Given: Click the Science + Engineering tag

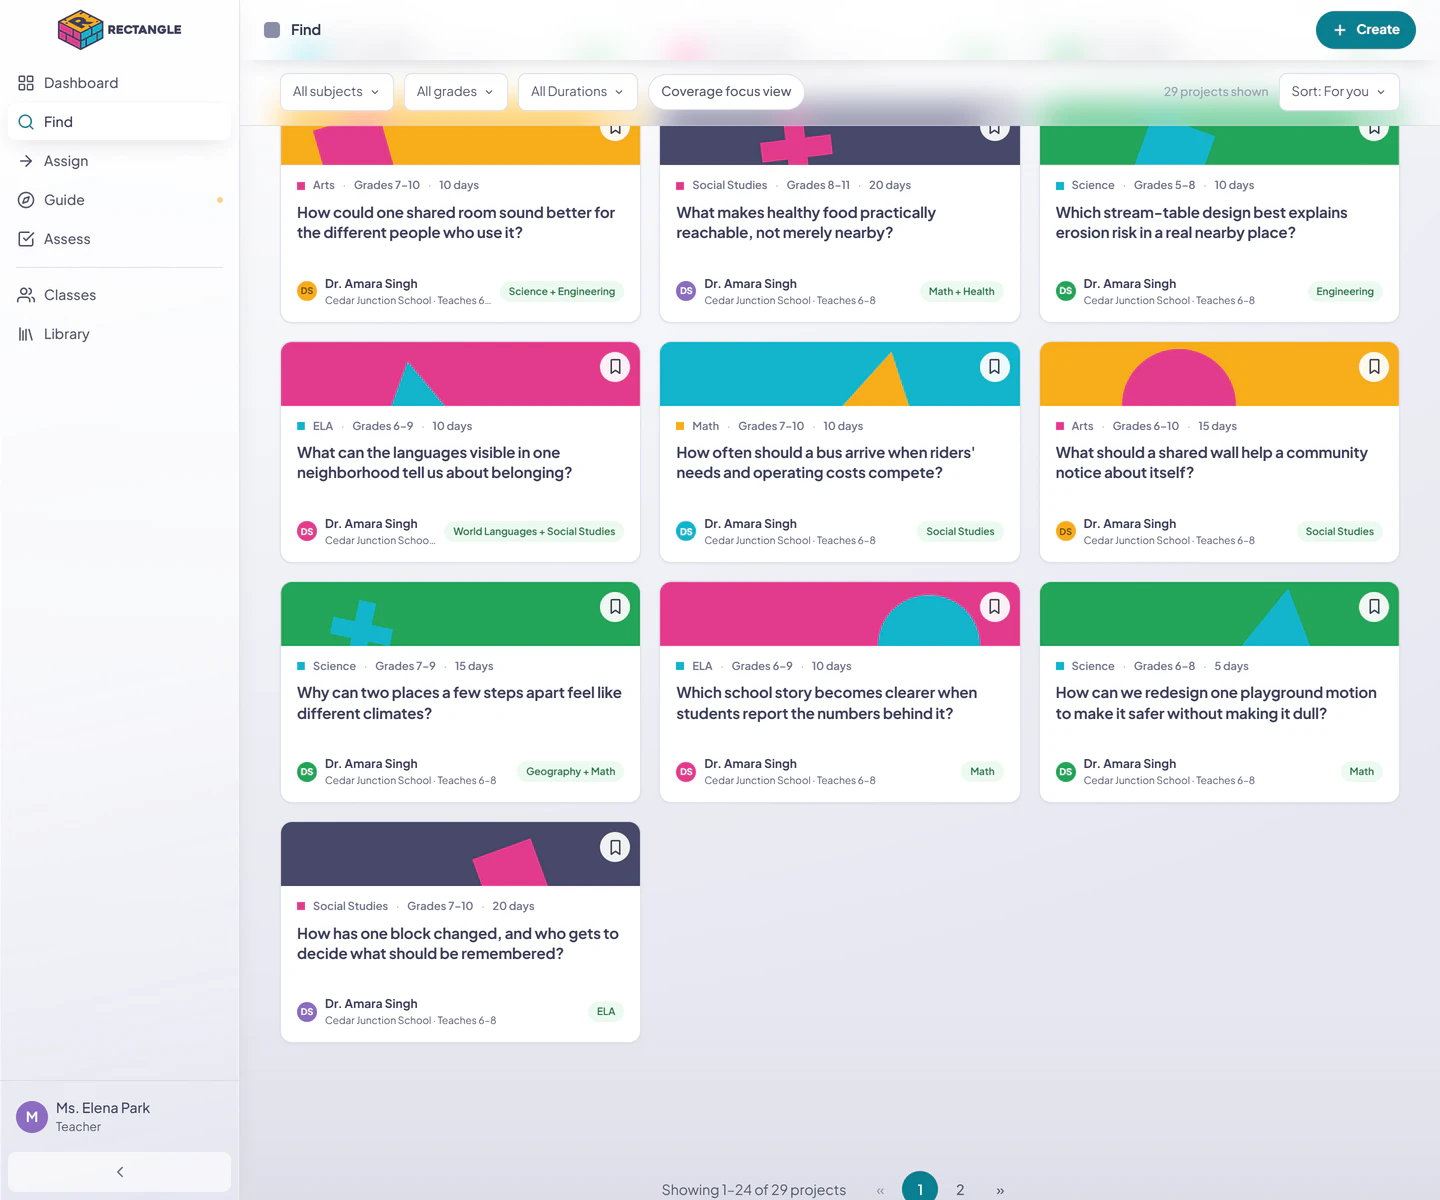Looking at the screenshot, I should point(562,292).
